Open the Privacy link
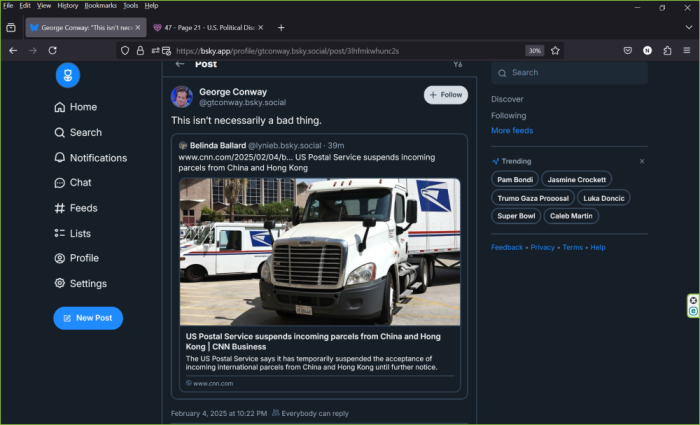This screenshot has height=425, width=700. point(542,247)
